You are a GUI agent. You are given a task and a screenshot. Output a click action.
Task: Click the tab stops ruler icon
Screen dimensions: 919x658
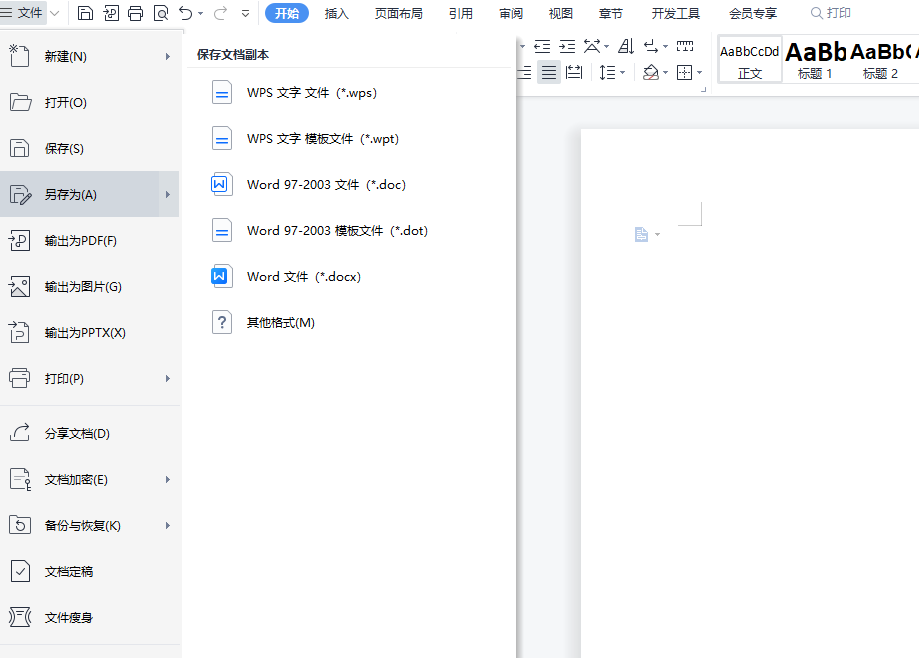click(685, 46)
